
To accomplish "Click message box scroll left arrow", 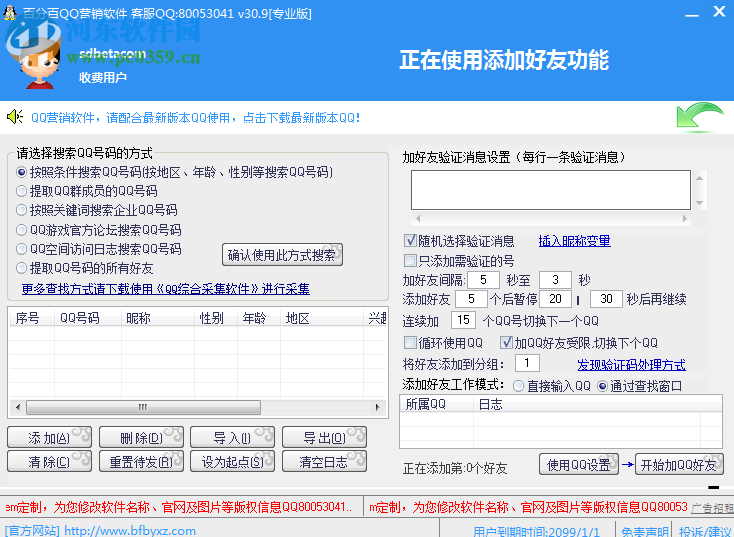I will tap(418, 218).
